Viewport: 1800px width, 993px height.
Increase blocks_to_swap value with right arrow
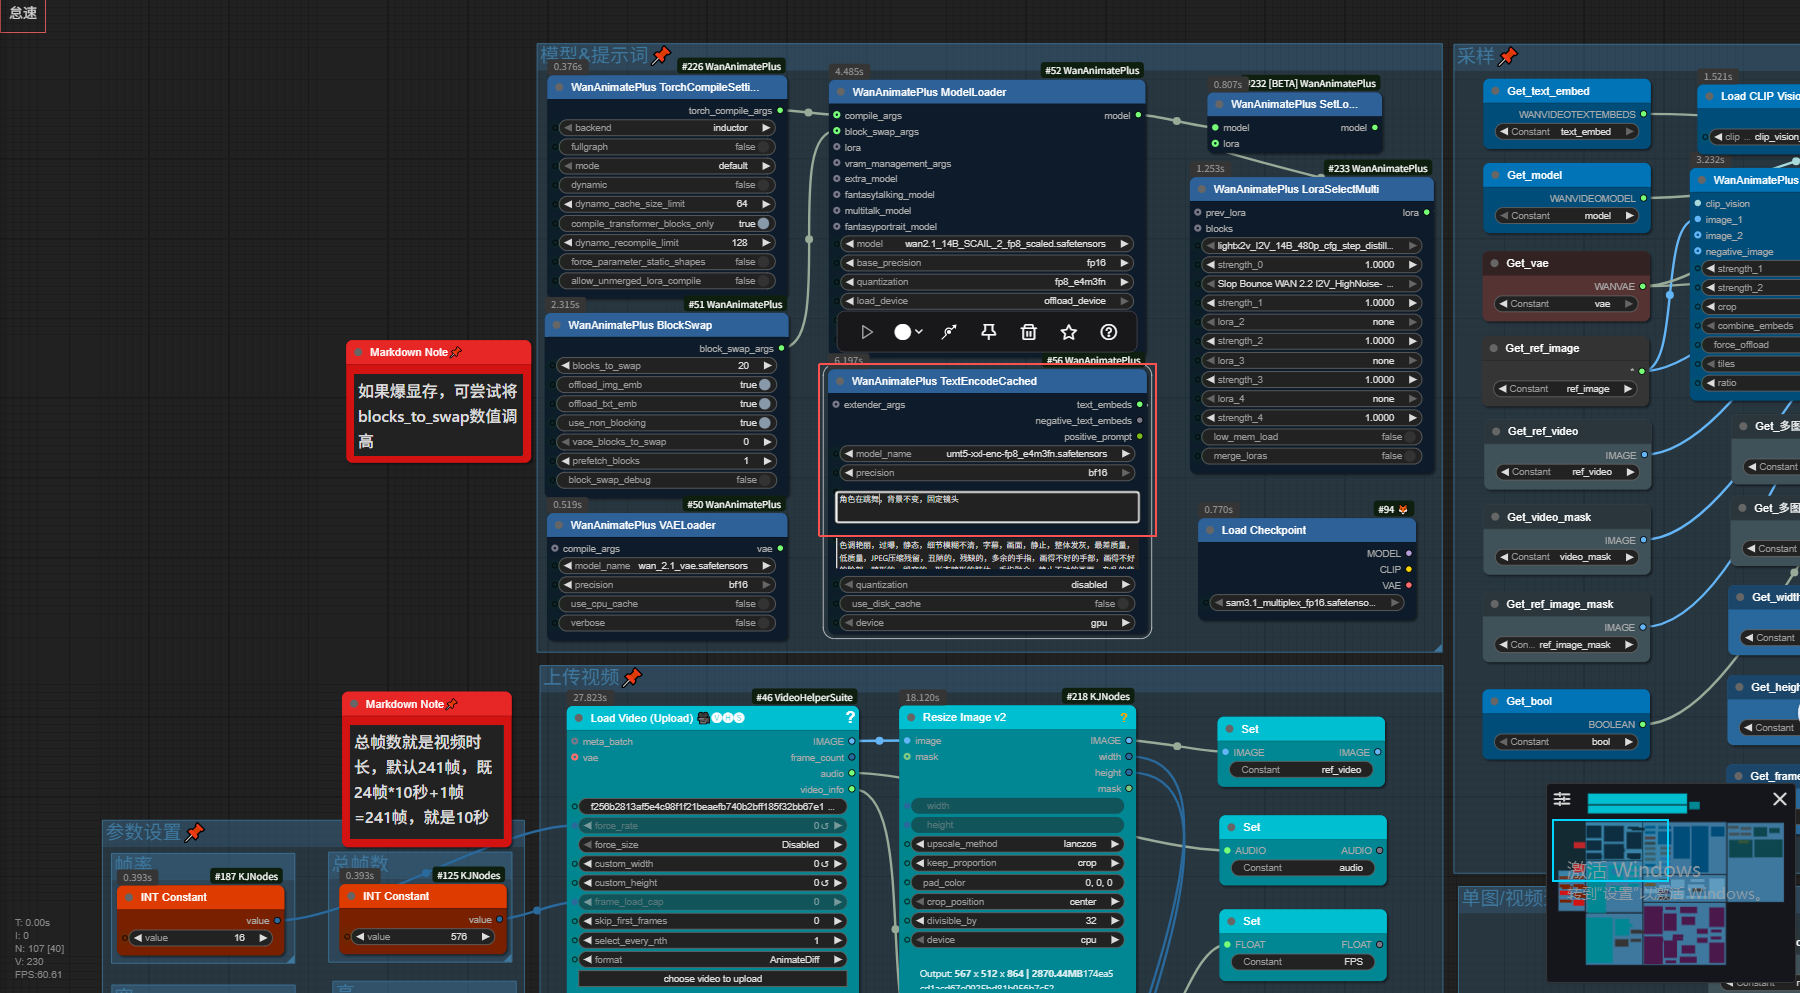coord(767,366)
